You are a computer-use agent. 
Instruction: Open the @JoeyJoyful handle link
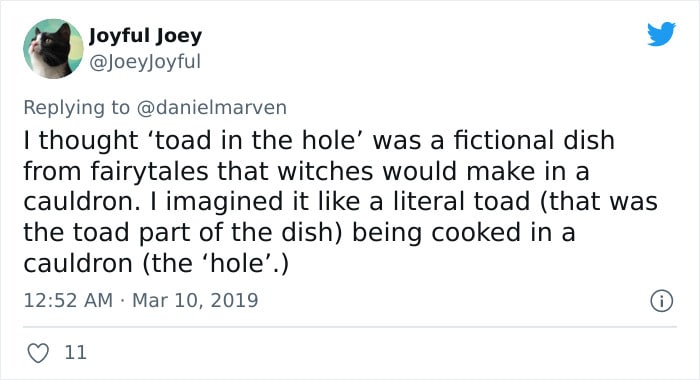click(145, 62)
